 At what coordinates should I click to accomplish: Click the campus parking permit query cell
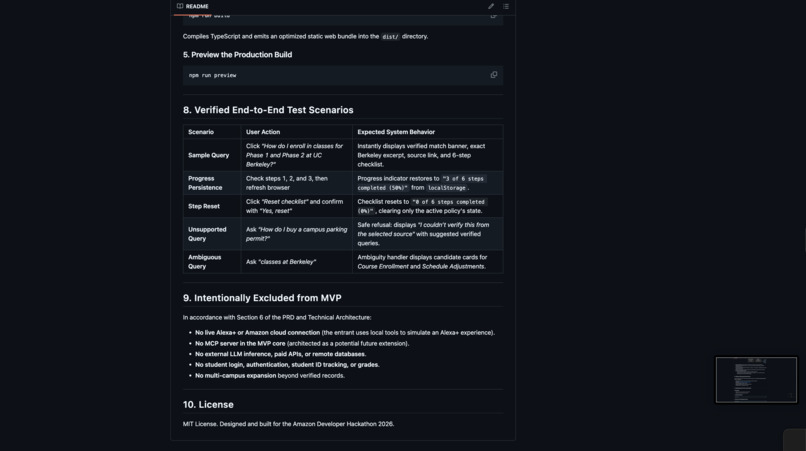297,234
